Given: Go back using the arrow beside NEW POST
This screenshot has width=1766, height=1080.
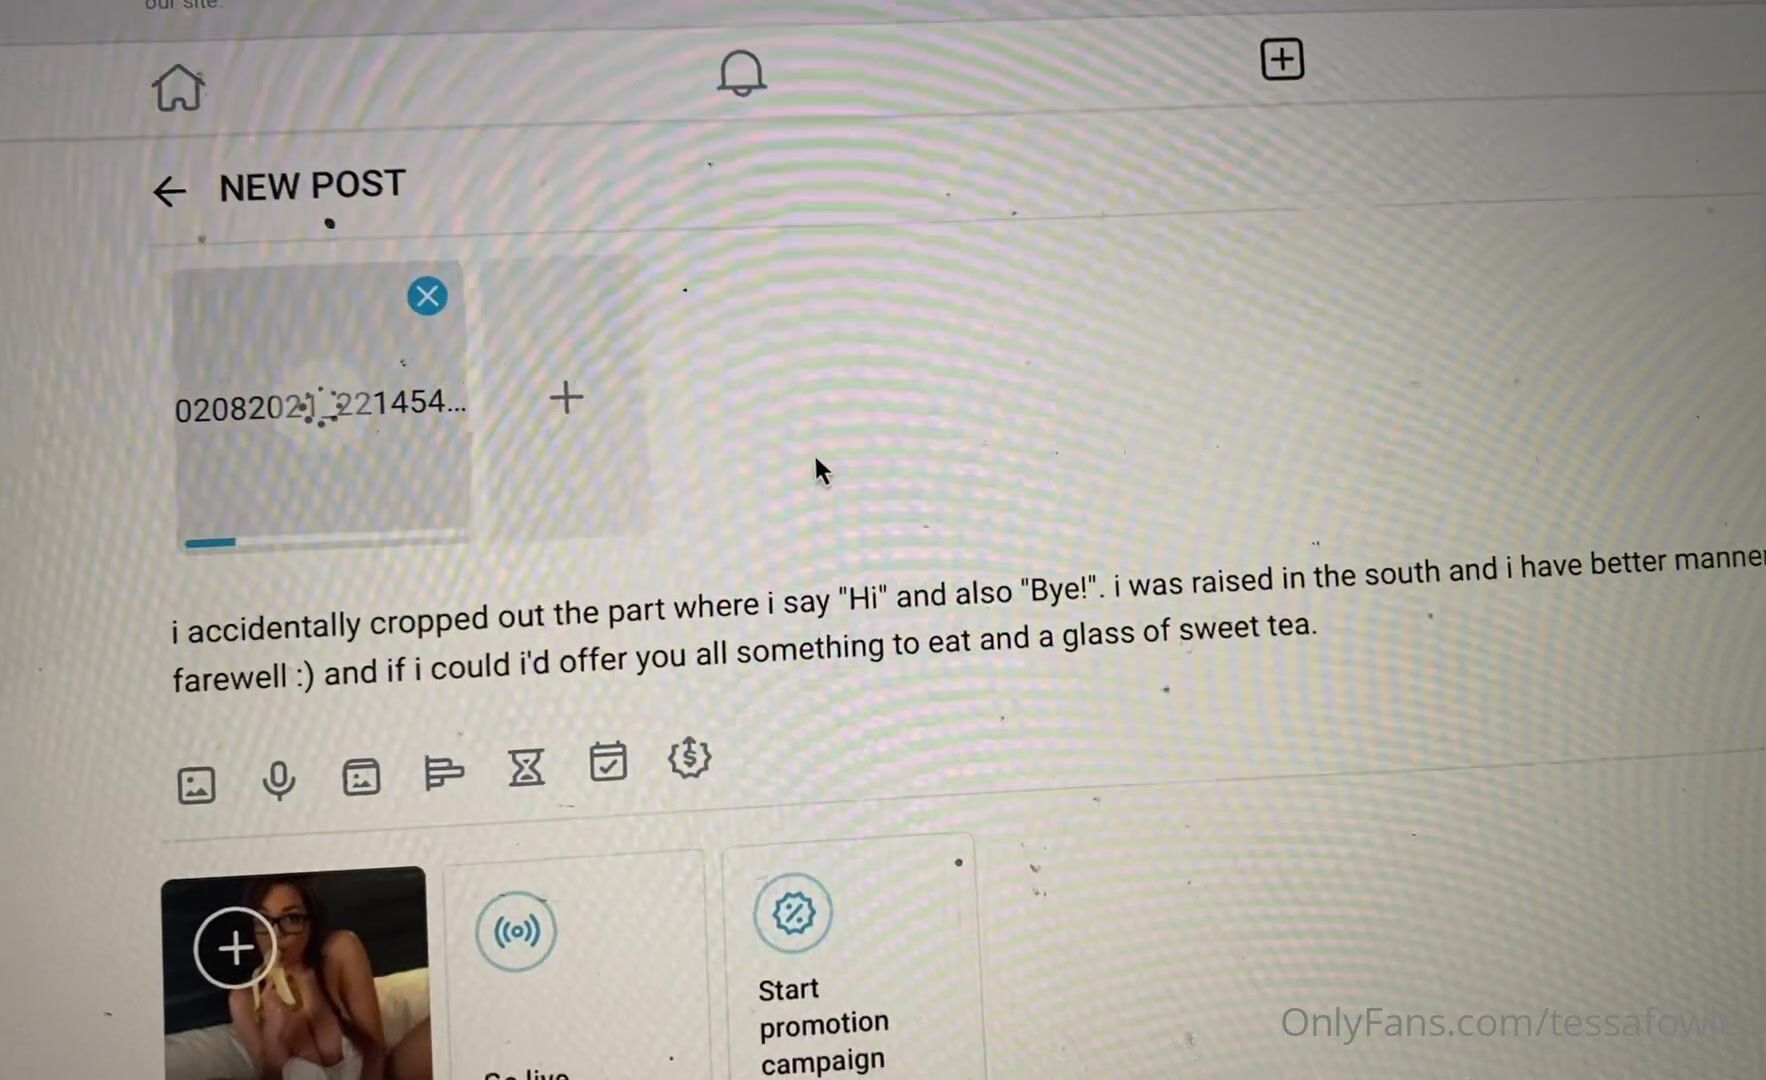Looking at the screenshot, I should 169,191.
